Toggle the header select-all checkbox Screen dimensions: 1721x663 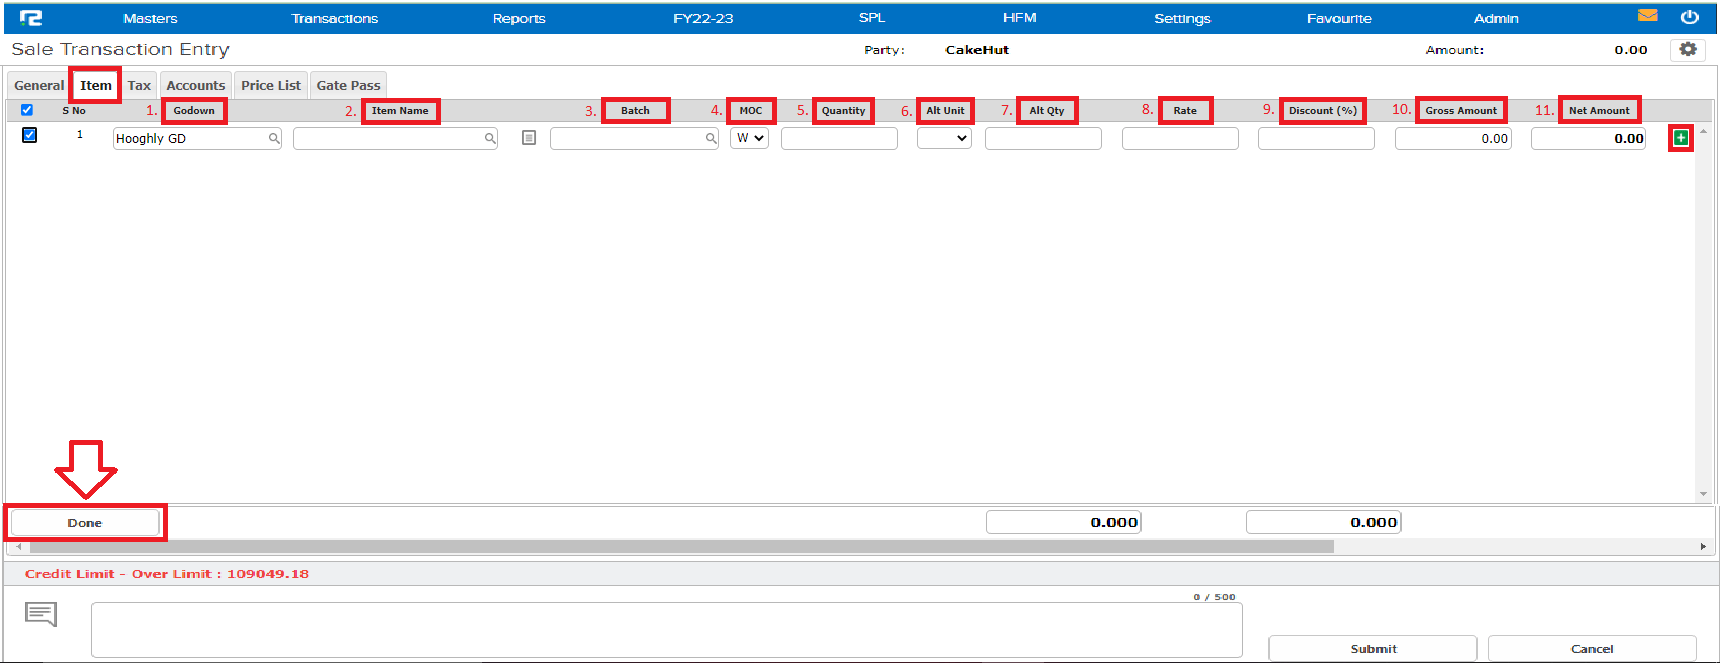27,110
